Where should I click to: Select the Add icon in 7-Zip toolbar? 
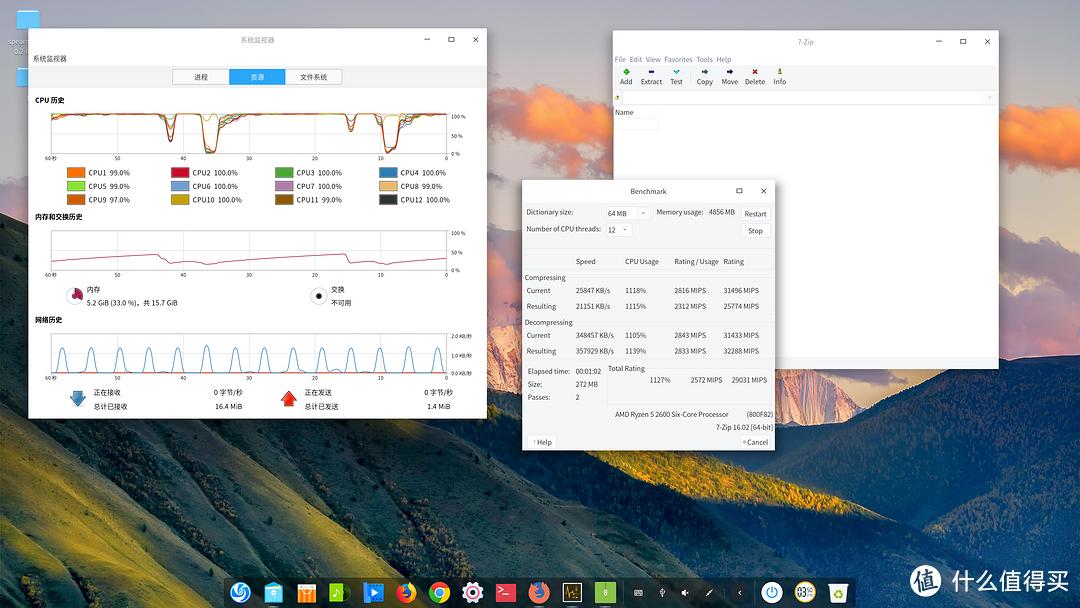pyautogui.click(x=626, y=75)
